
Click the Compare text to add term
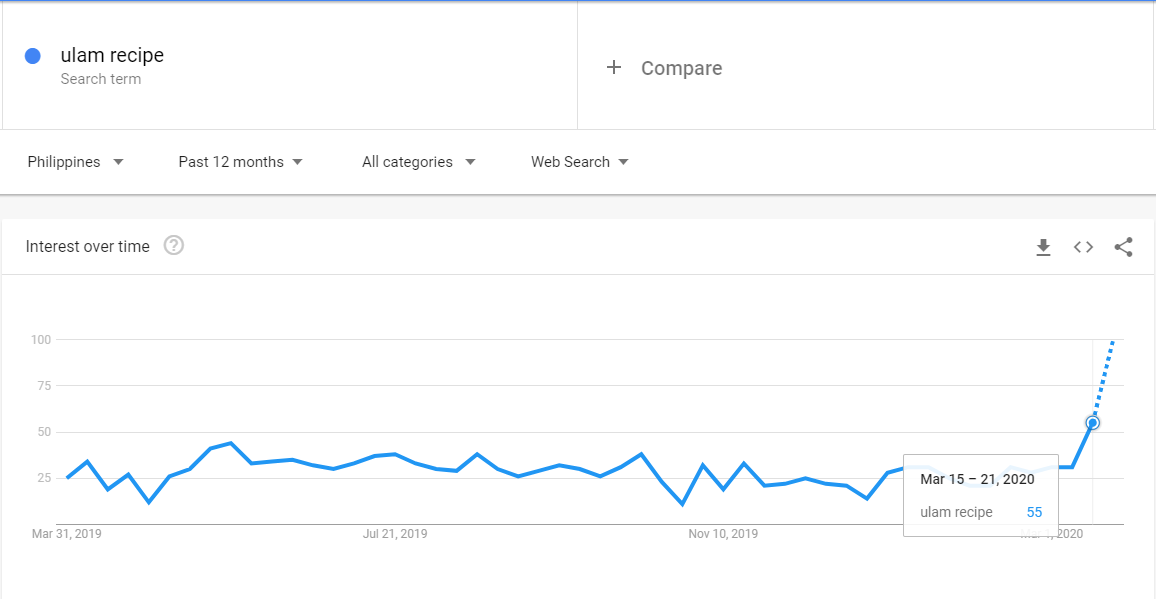click(681, 68)
